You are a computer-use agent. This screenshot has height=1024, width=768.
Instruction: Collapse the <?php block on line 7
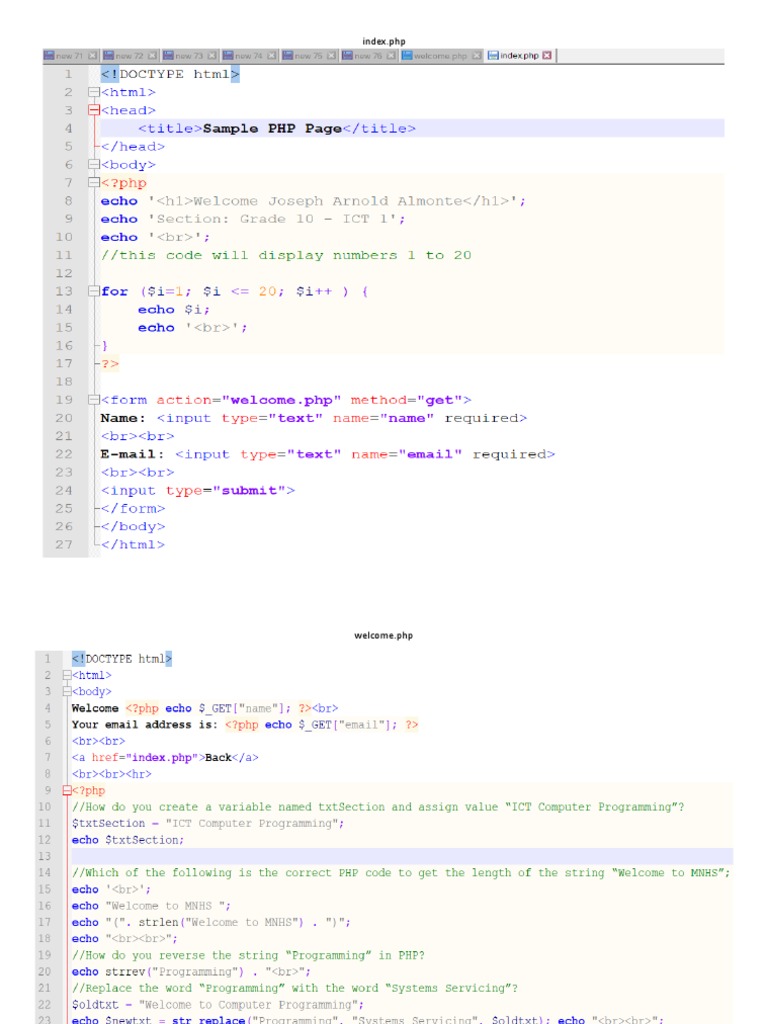pyautogui.click(x=93, y=183)
